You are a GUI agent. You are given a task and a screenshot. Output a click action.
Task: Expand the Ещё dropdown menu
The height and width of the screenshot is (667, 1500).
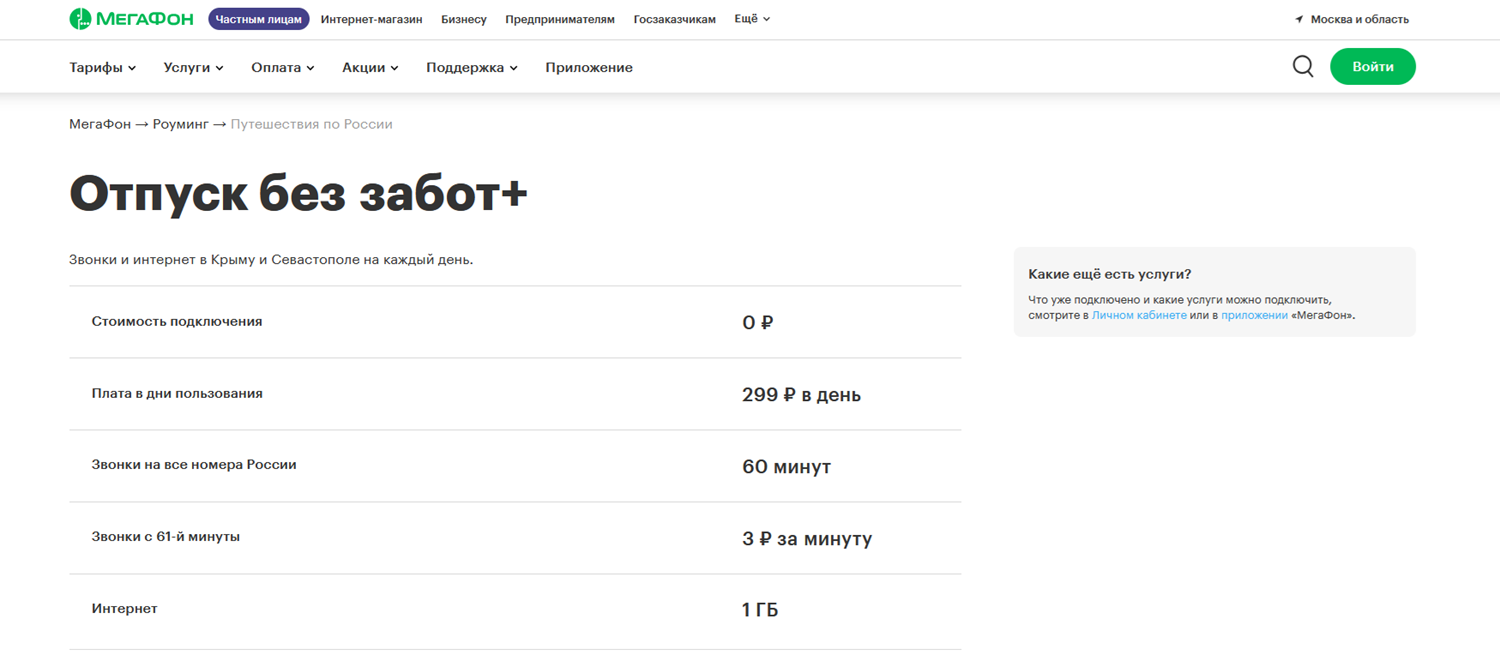tap(752, 19)
